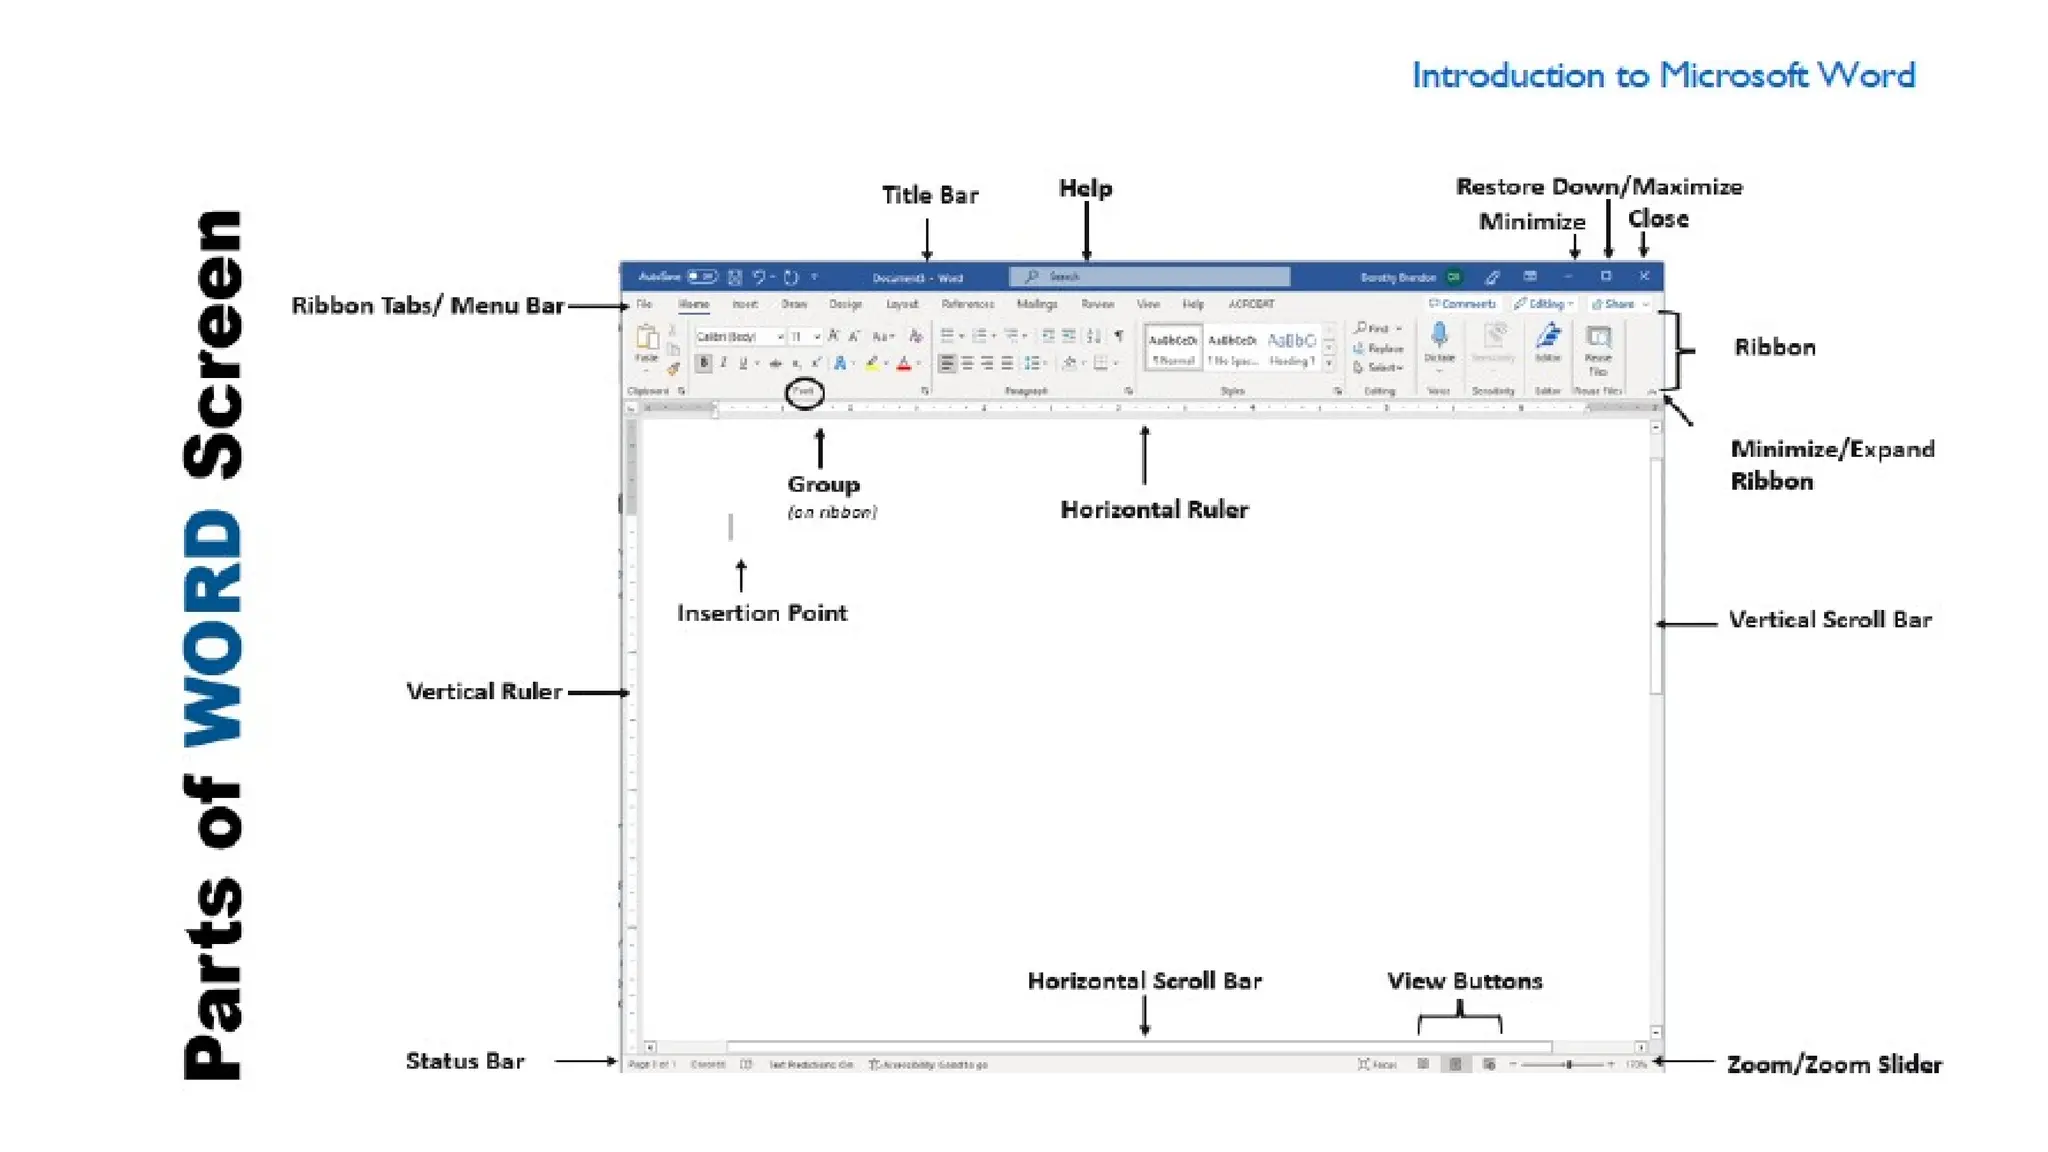Viewport: 2048px width, 1152px height.
Task: Toggle the AutoSave switch
Action: [702, 277]
